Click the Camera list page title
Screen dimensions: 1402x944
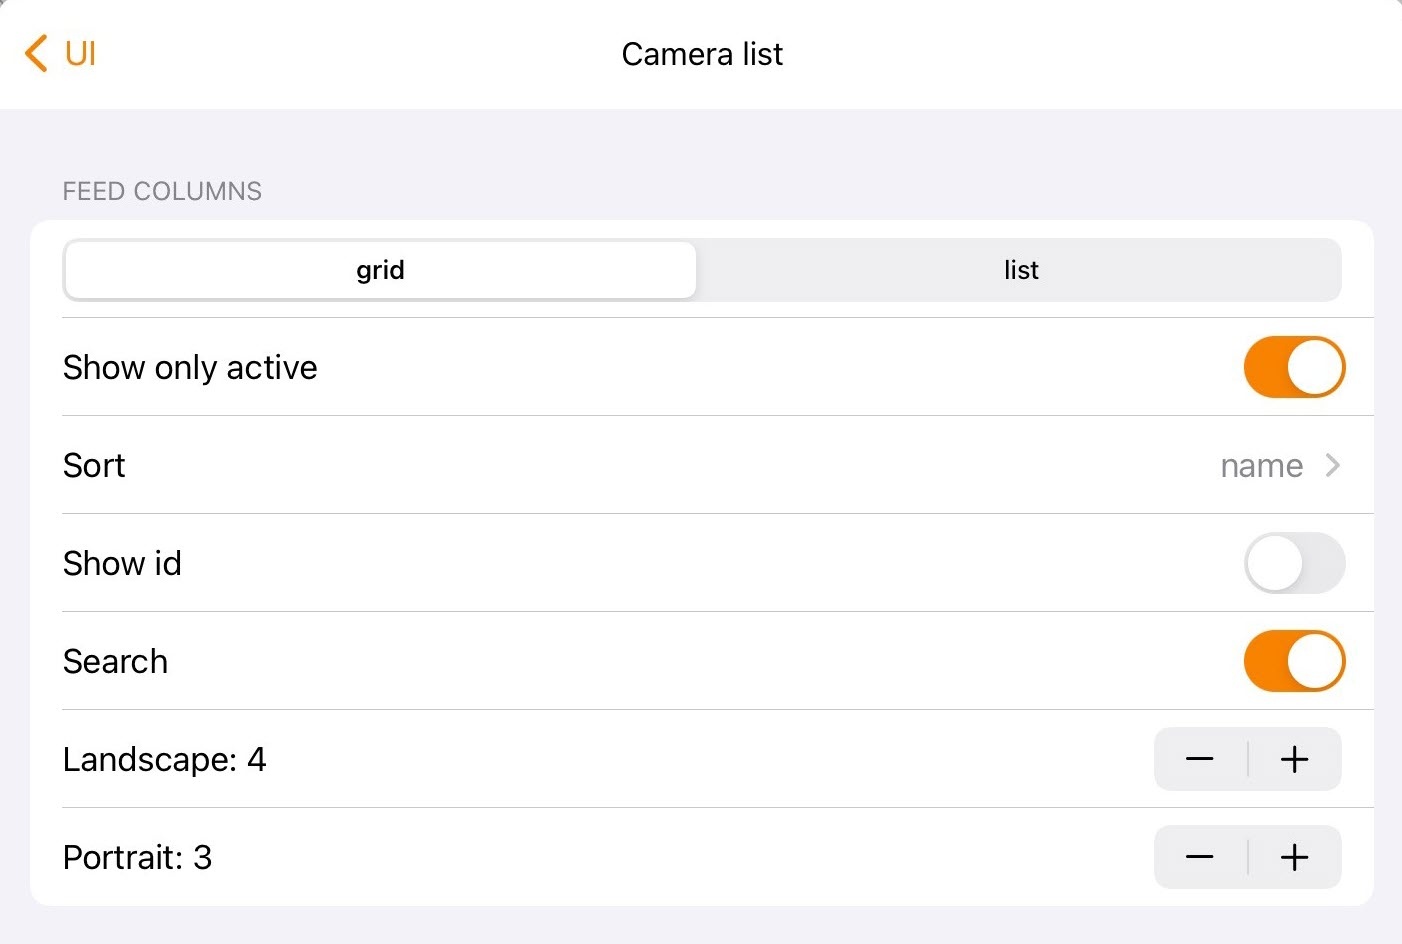click(702, 54)
